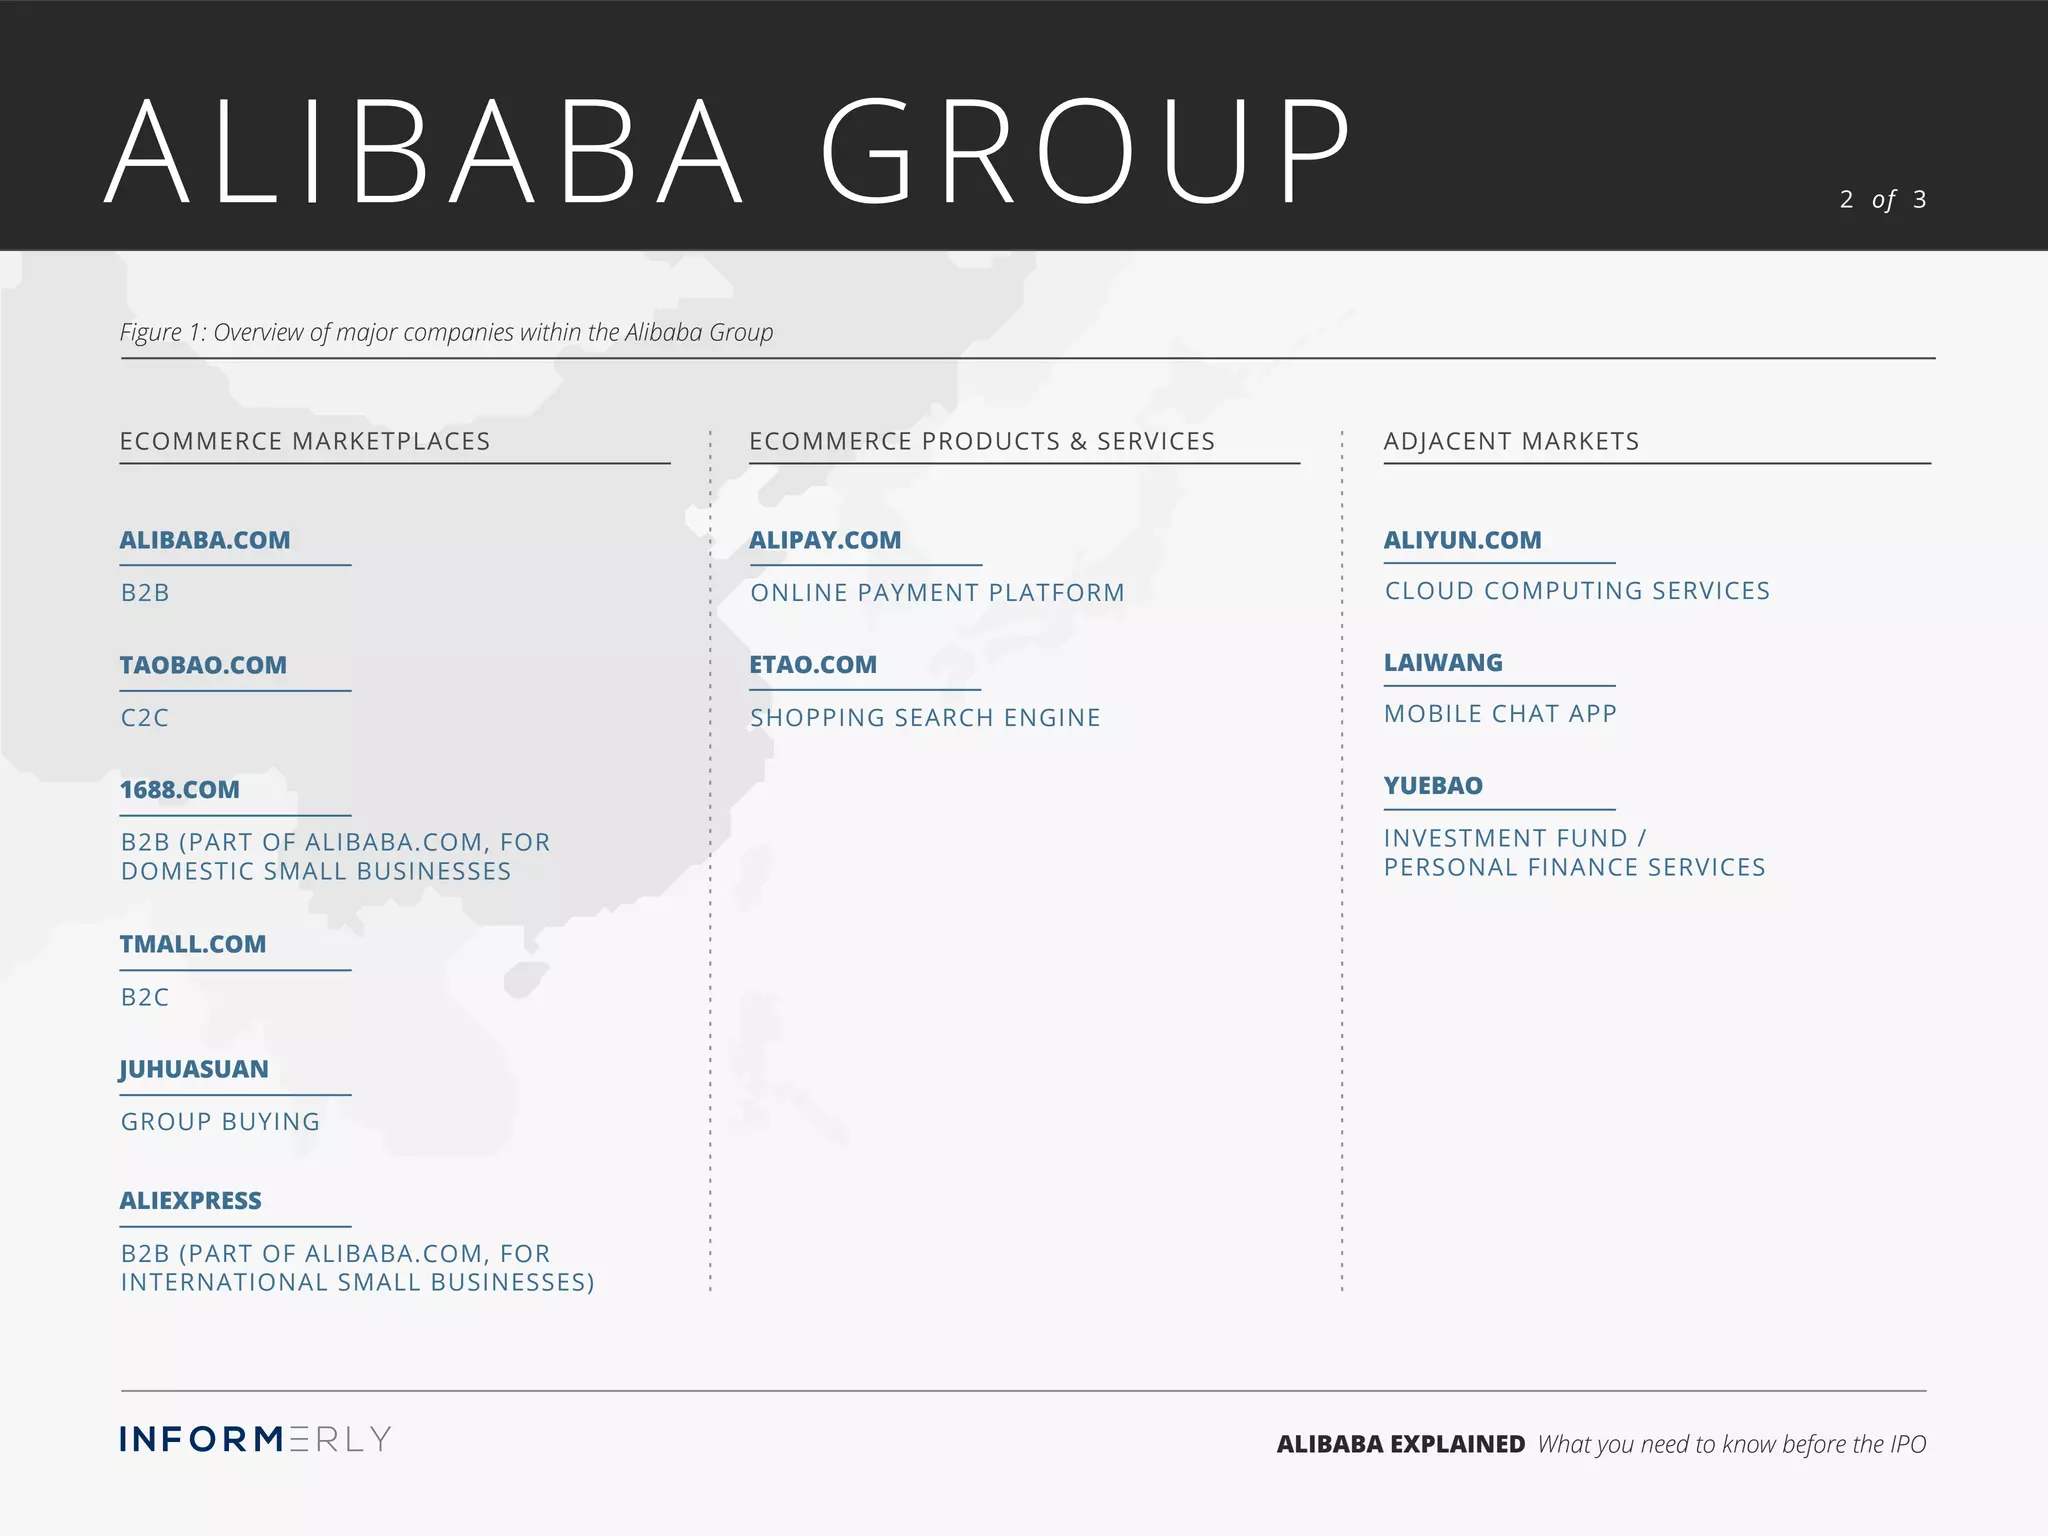Click the international small businesses description

point(357,1268)
